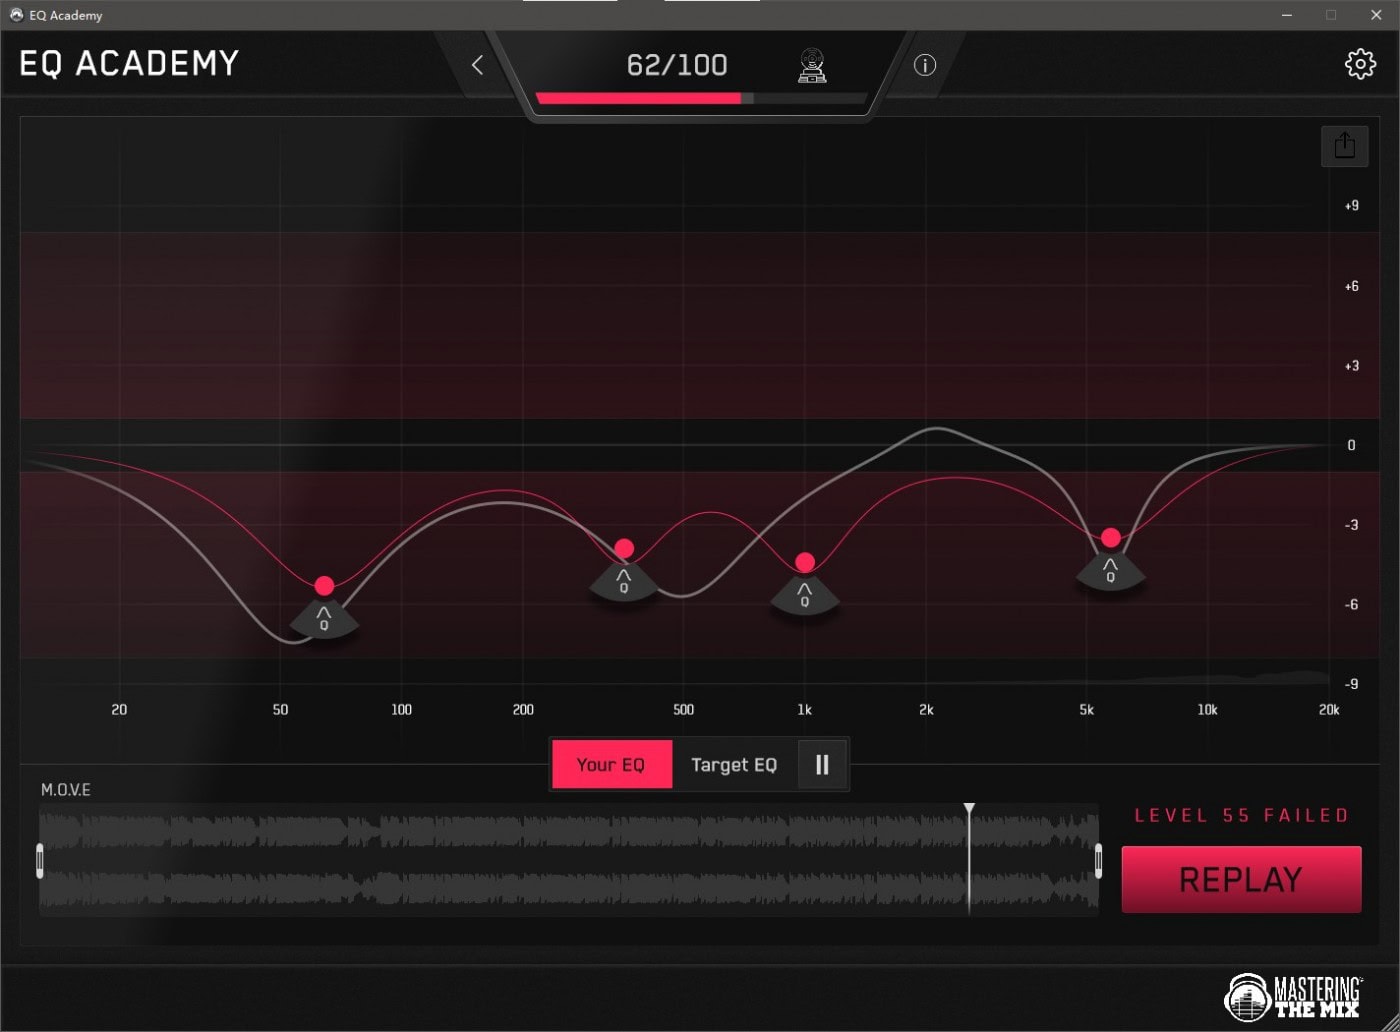Switch to Your EQ view
The height and width of the screenshot is (1032, 1400).
[x=611, y=765]
